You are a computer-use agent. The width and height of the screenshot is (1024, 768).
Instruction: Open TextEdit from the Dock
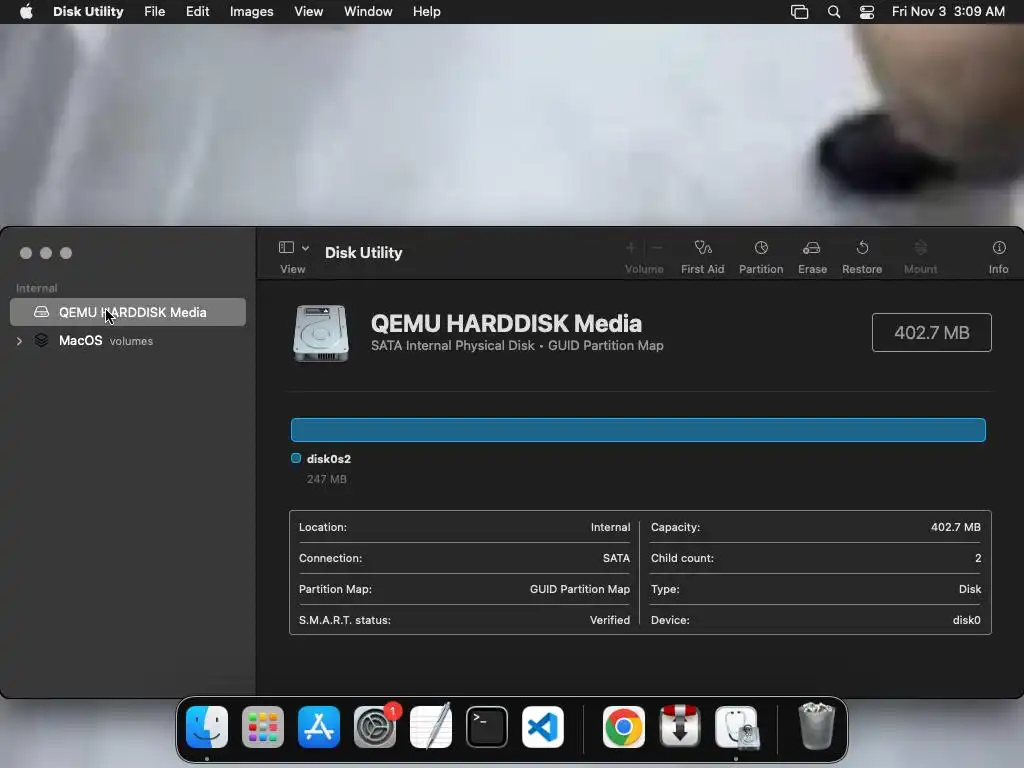click(x=431, y=727)
